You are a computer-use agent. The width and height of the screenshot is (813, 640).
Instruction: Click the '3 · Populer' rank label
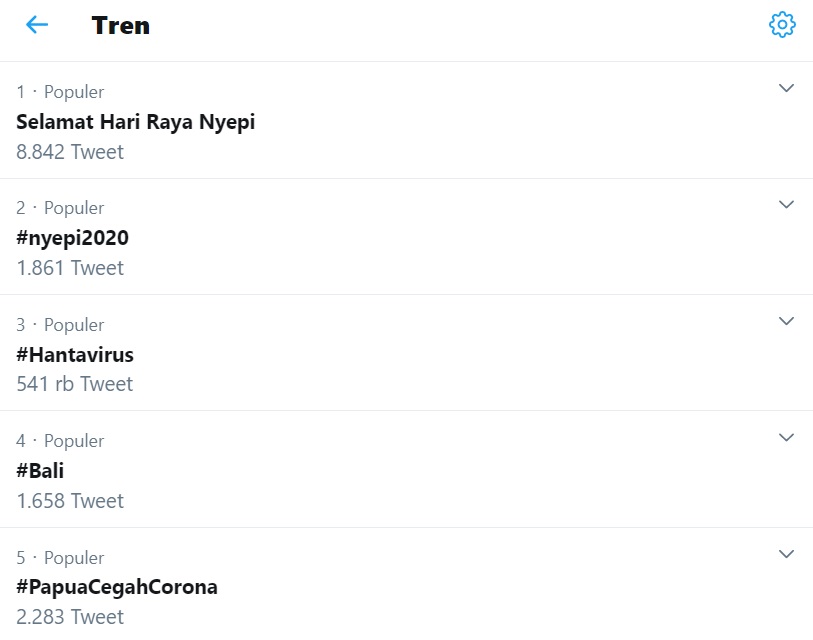click(60, 325)
